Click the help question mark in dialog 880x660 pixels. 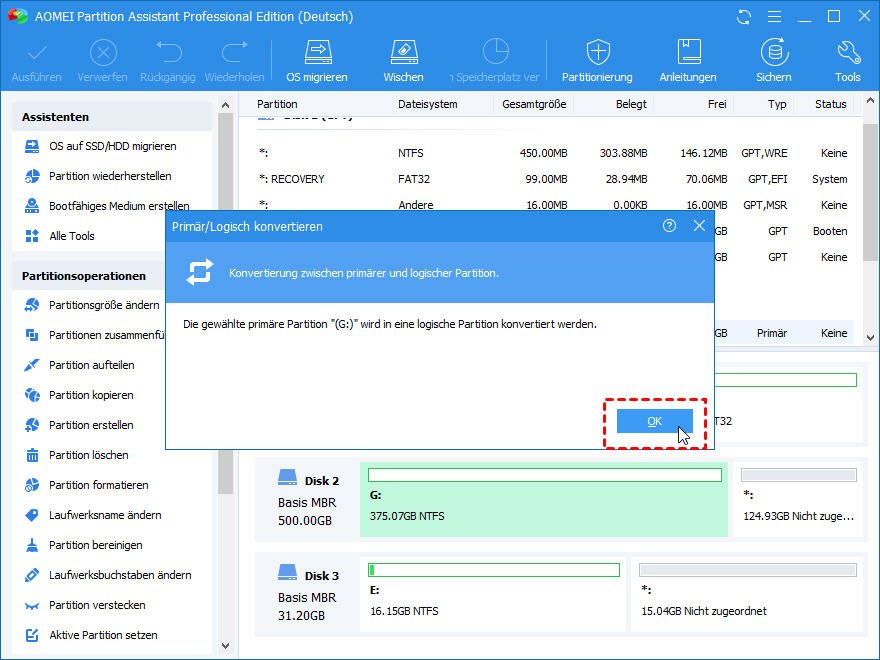[669, 226]
